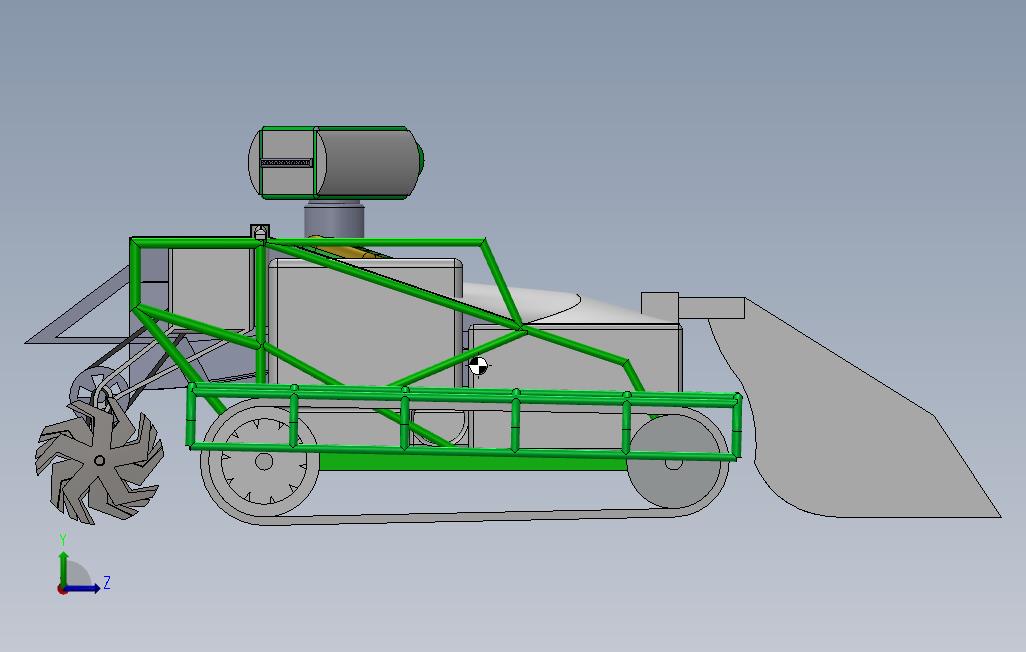Select the spoked rear track wheel
Image resolution: width=1026 pixels, height=652 pixels.
[264, 462]
